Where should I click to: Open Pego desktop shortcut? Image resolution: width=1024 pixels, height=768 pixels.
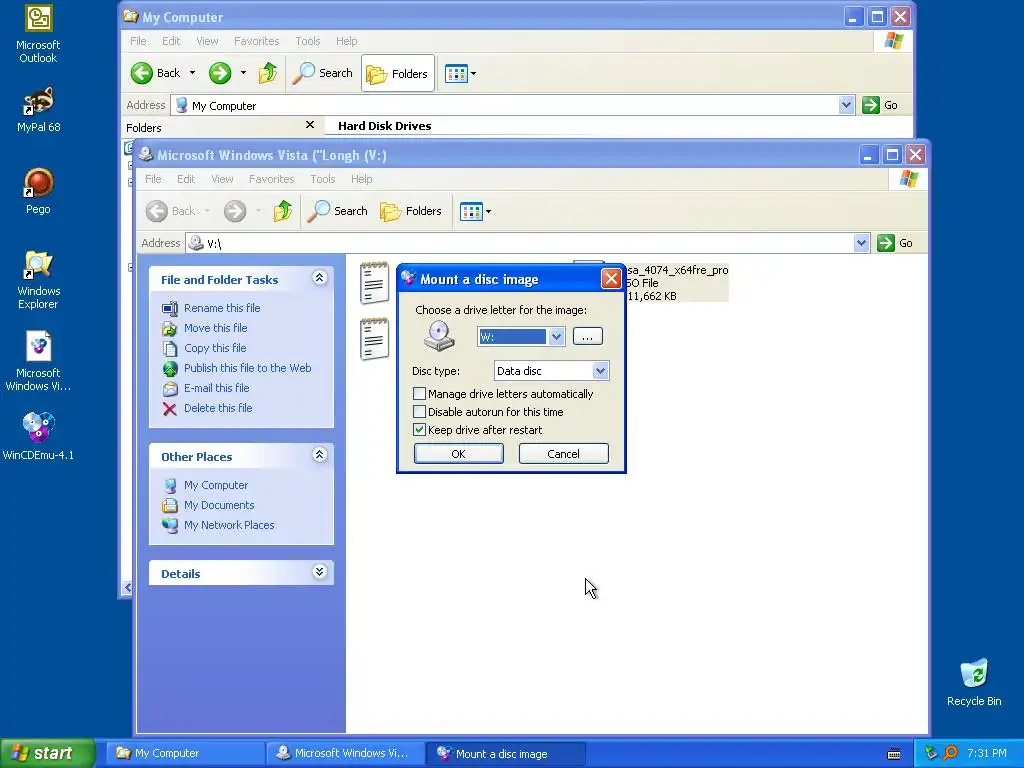point(38,191)
